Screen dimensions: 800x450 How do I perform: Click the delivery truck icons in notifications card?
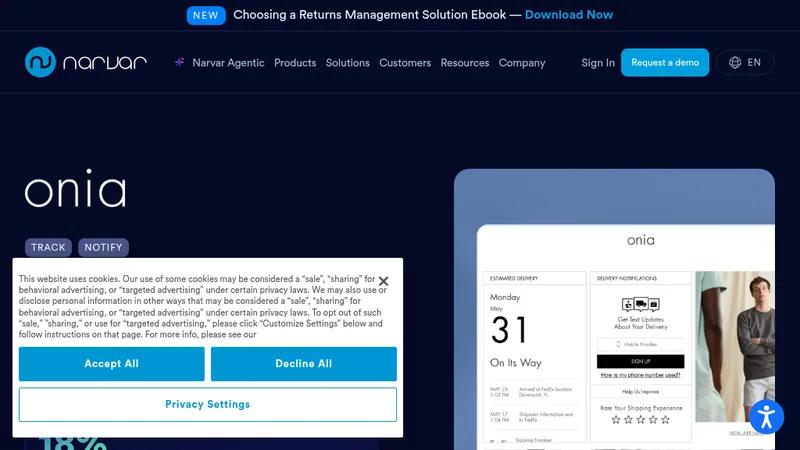(641, 305)
